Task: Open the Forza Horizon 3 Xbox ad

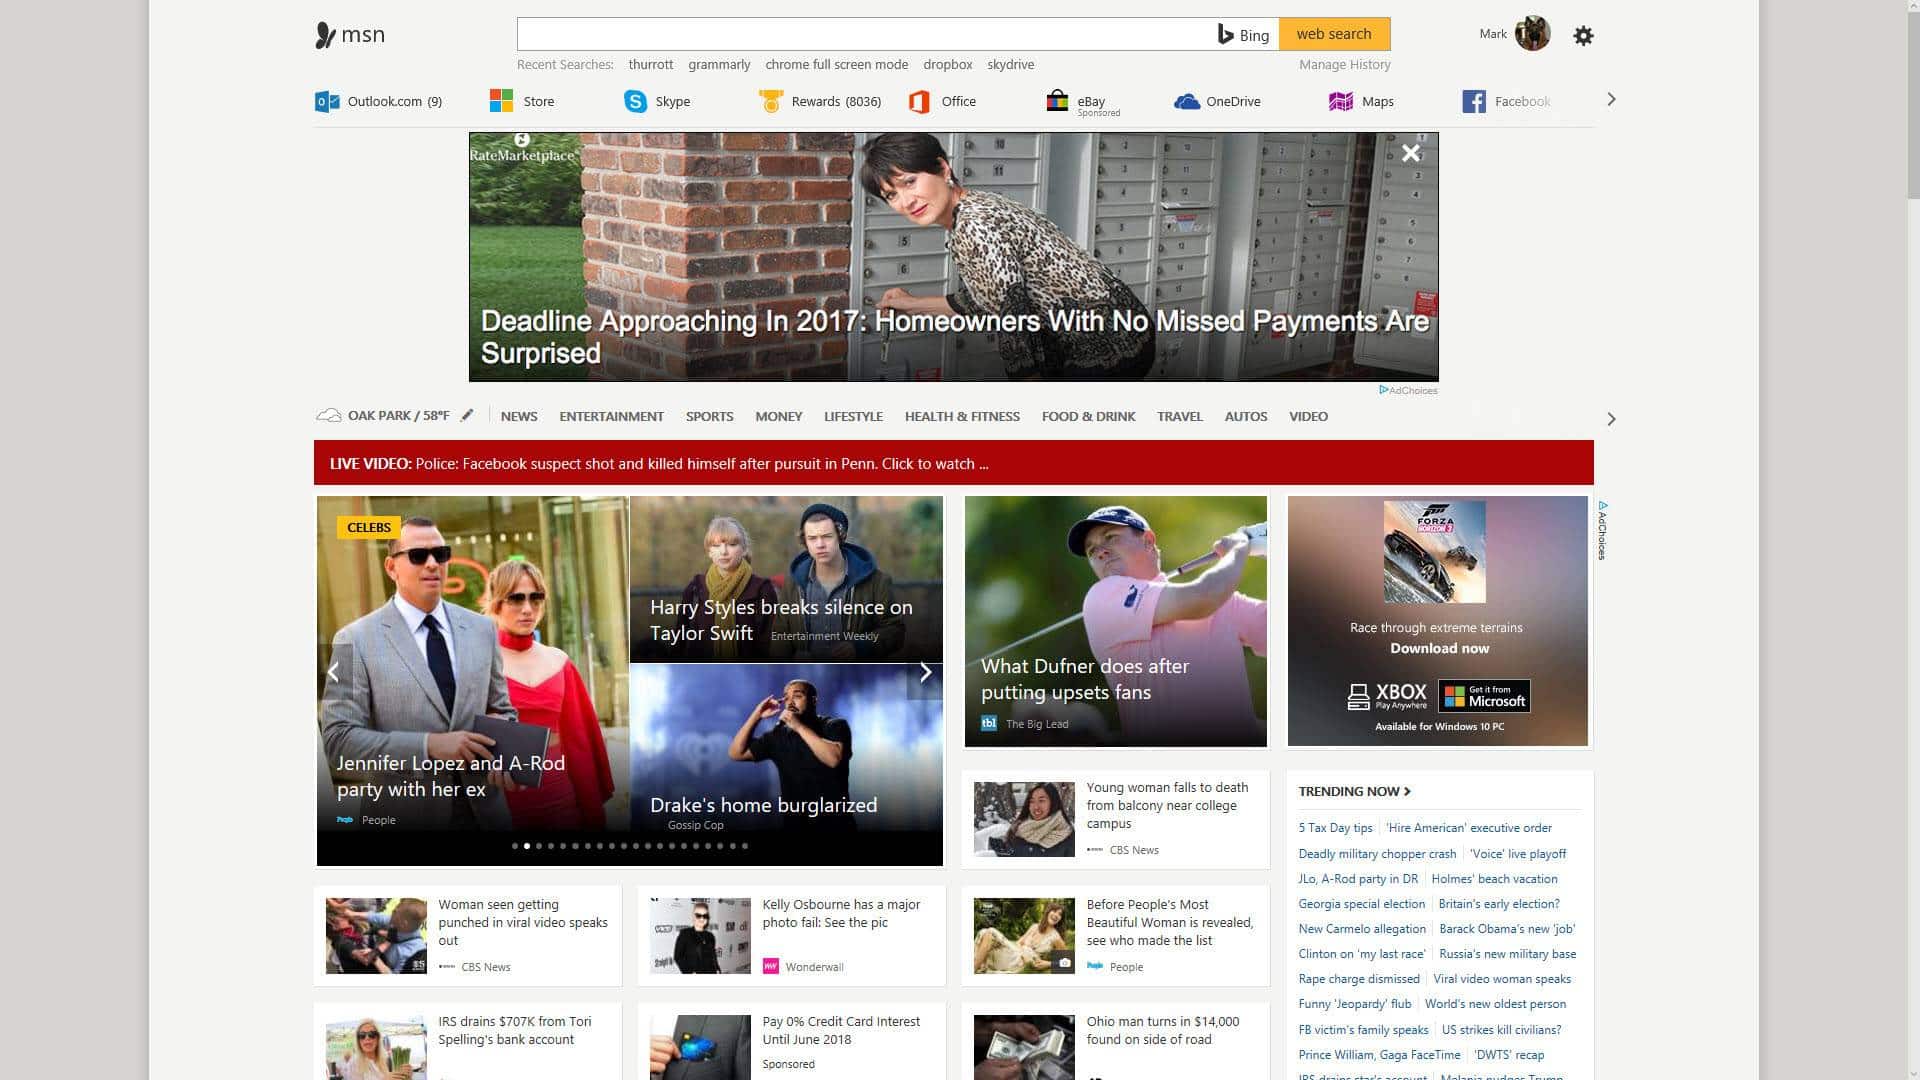Action: click(1437, 621)
